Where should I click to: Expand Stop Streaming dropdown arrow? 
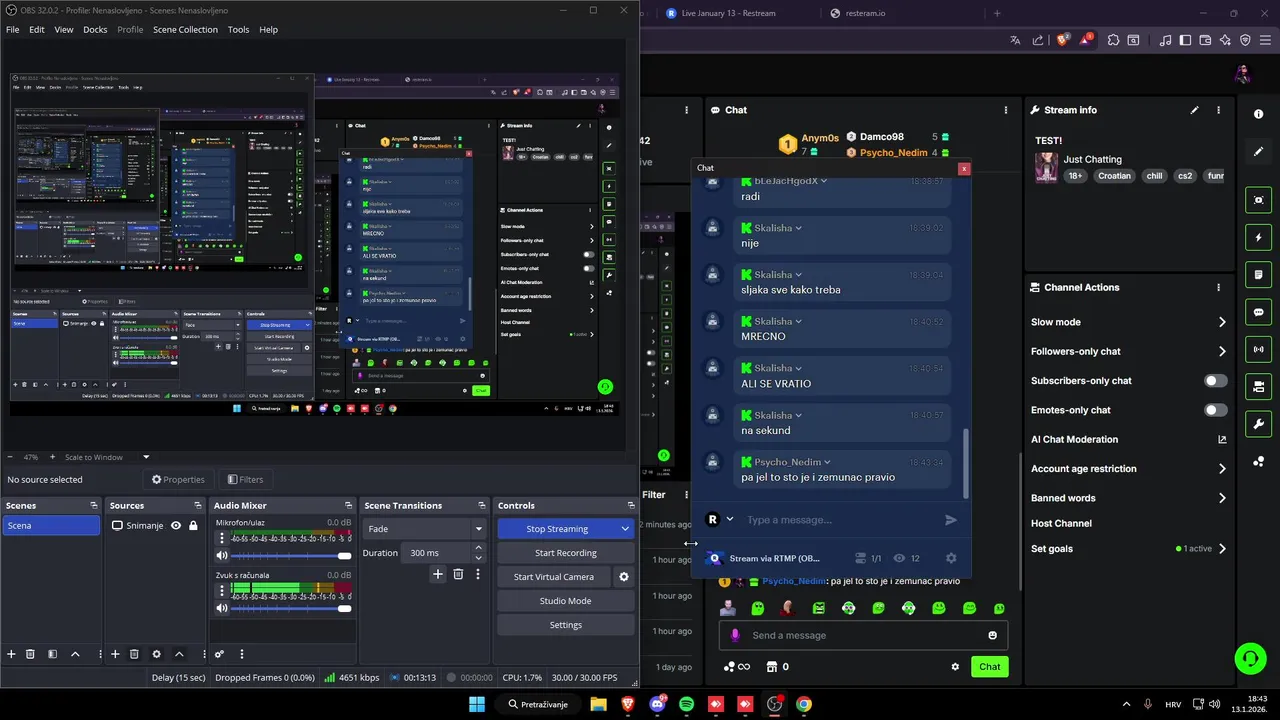click(625, 529)
